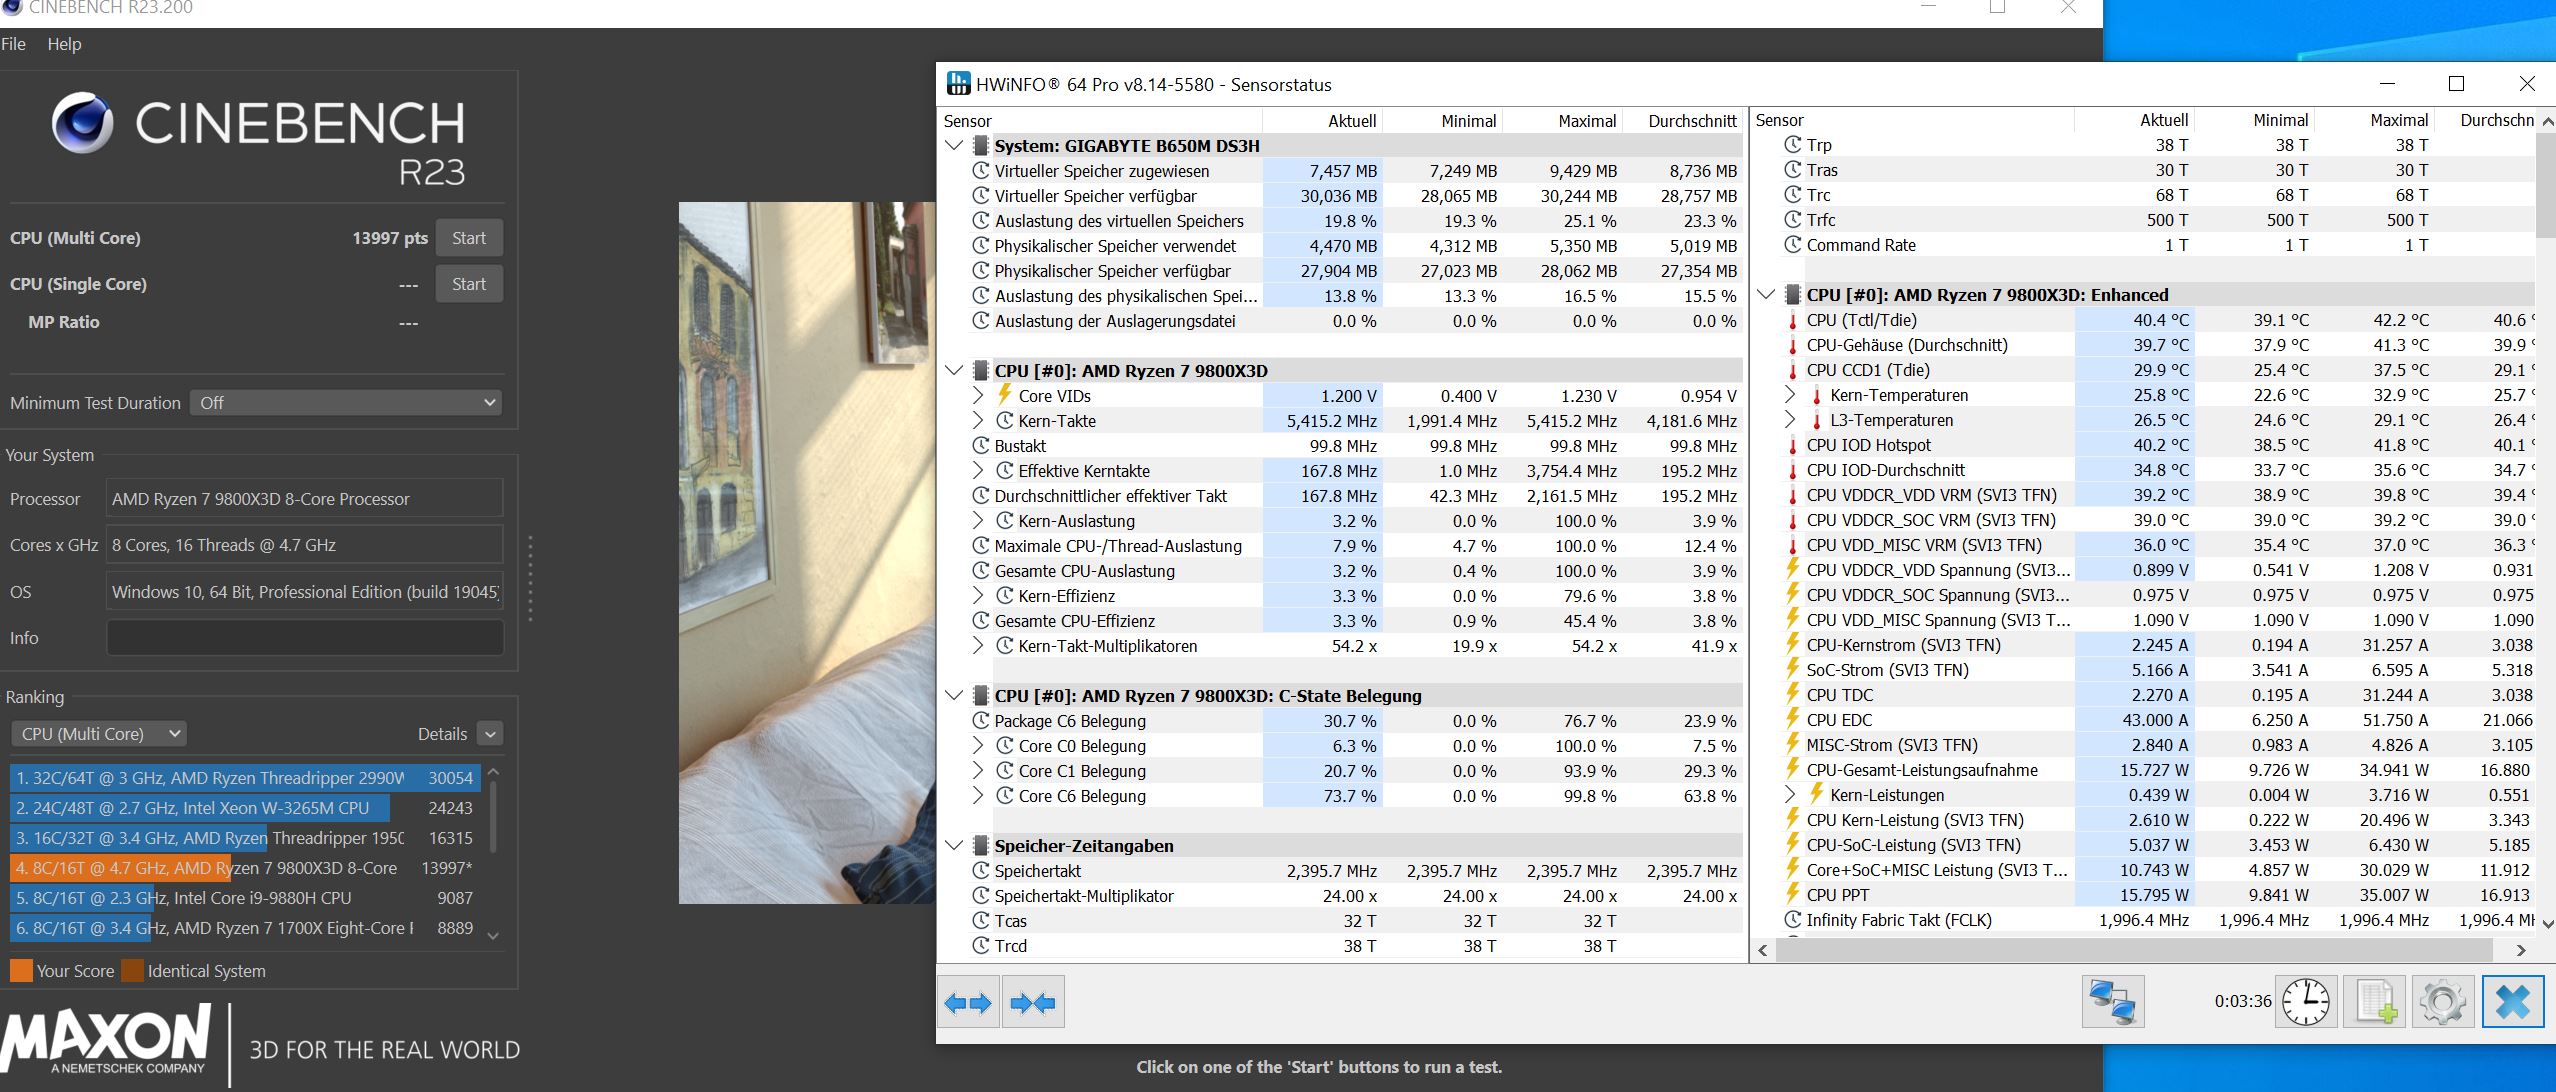Click the clock reset-timer icon
2556x1092 pixels.
(x=2305, y=1001)
